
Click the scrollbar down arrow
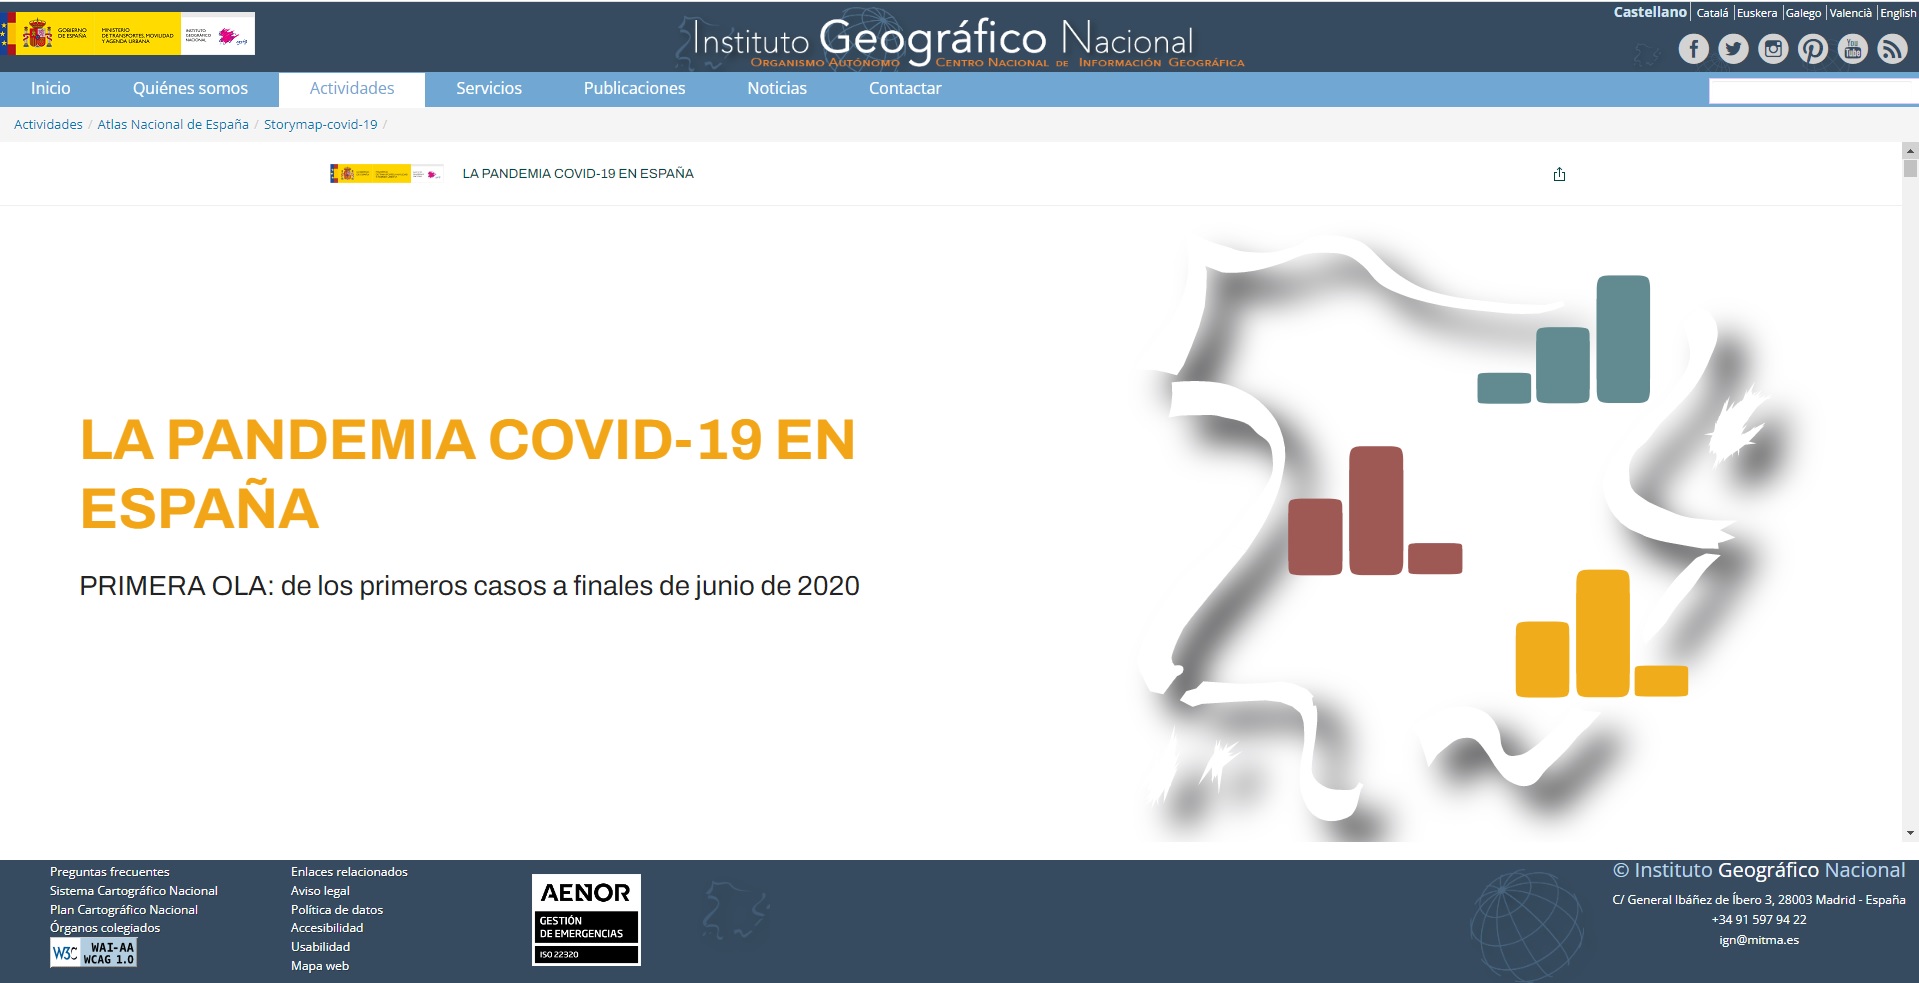(x=1910, y=833)
